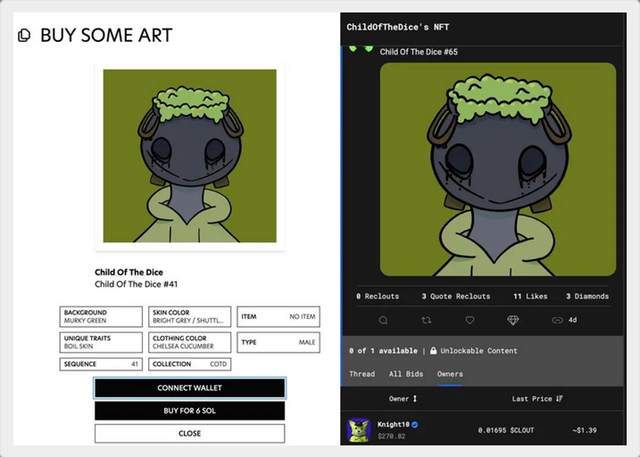Viewport: 640px width, 457px height.
Task: Open Knight10's profile avatar
Action: (358, 430)
